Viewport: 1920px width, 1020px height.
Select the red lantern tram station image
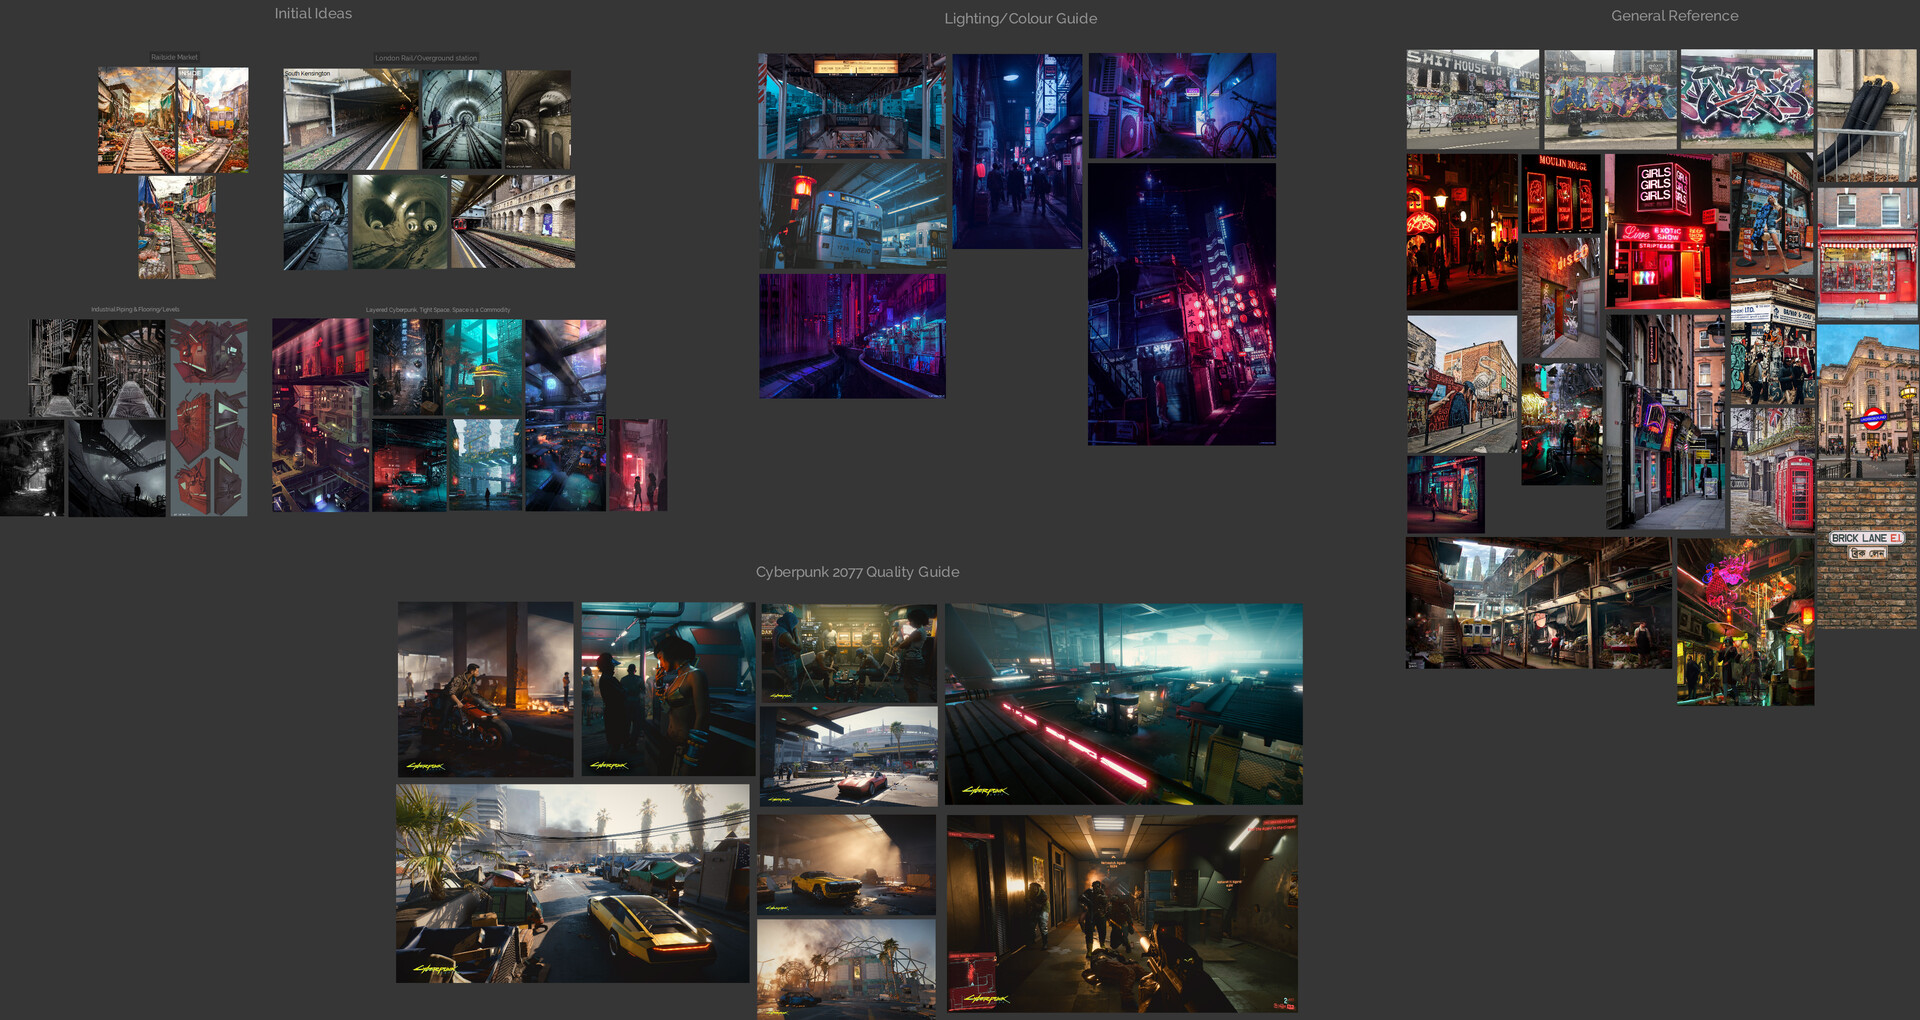tap(851, 214)
